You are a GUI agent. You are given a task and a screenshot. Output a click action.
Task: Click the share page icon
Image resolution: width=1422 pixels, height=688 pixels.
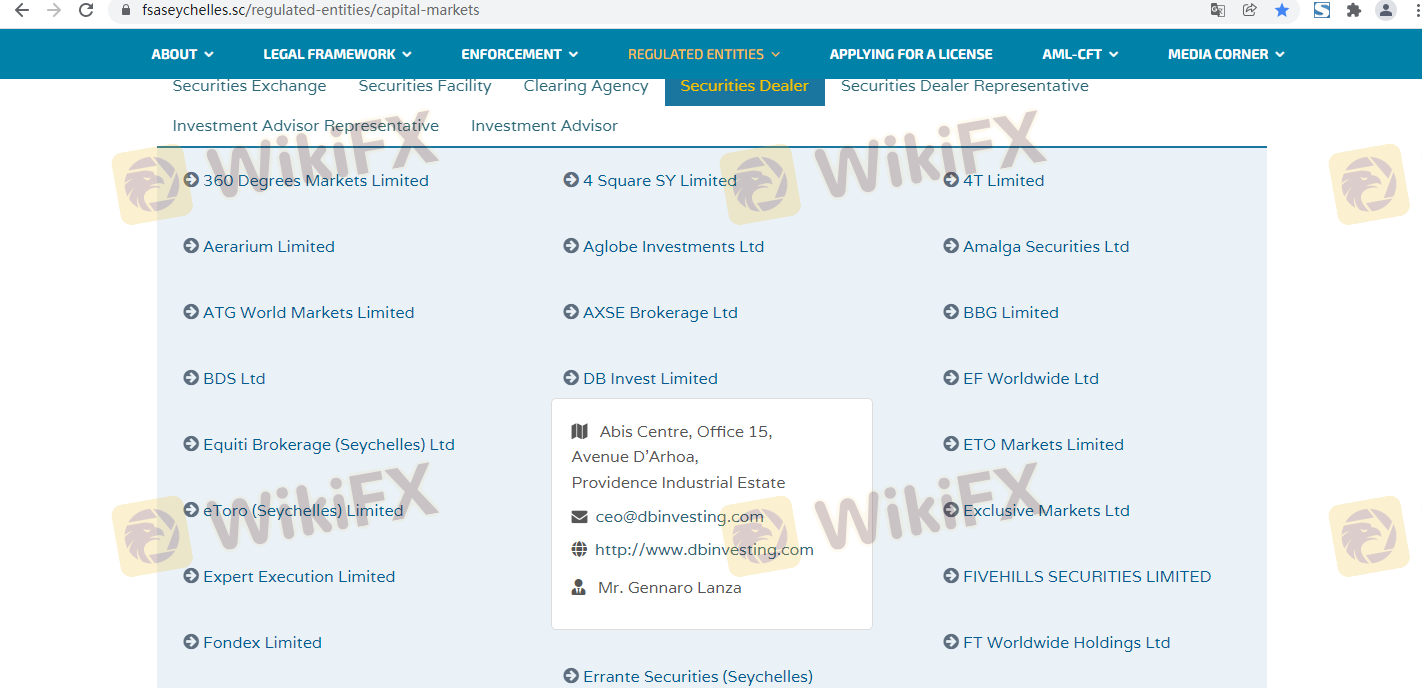[1249, 10]
